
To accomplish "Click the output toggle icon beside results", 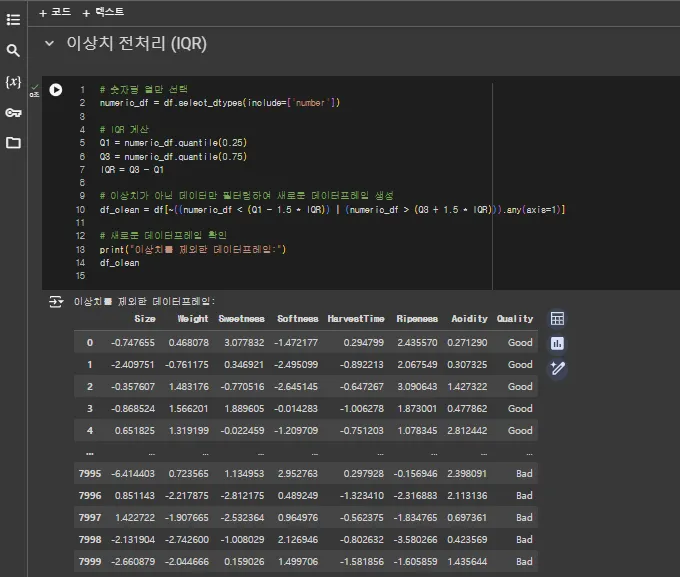I will [56, 302].
